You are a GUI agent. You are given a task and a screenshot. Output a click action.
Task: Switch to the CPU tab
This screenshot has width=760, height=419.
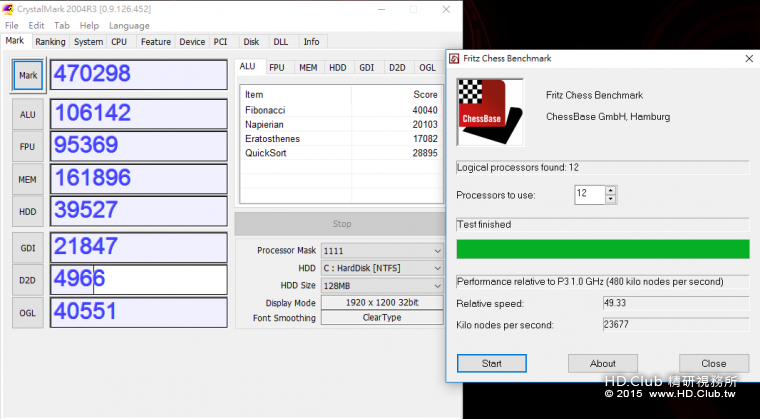click(119, 42)
